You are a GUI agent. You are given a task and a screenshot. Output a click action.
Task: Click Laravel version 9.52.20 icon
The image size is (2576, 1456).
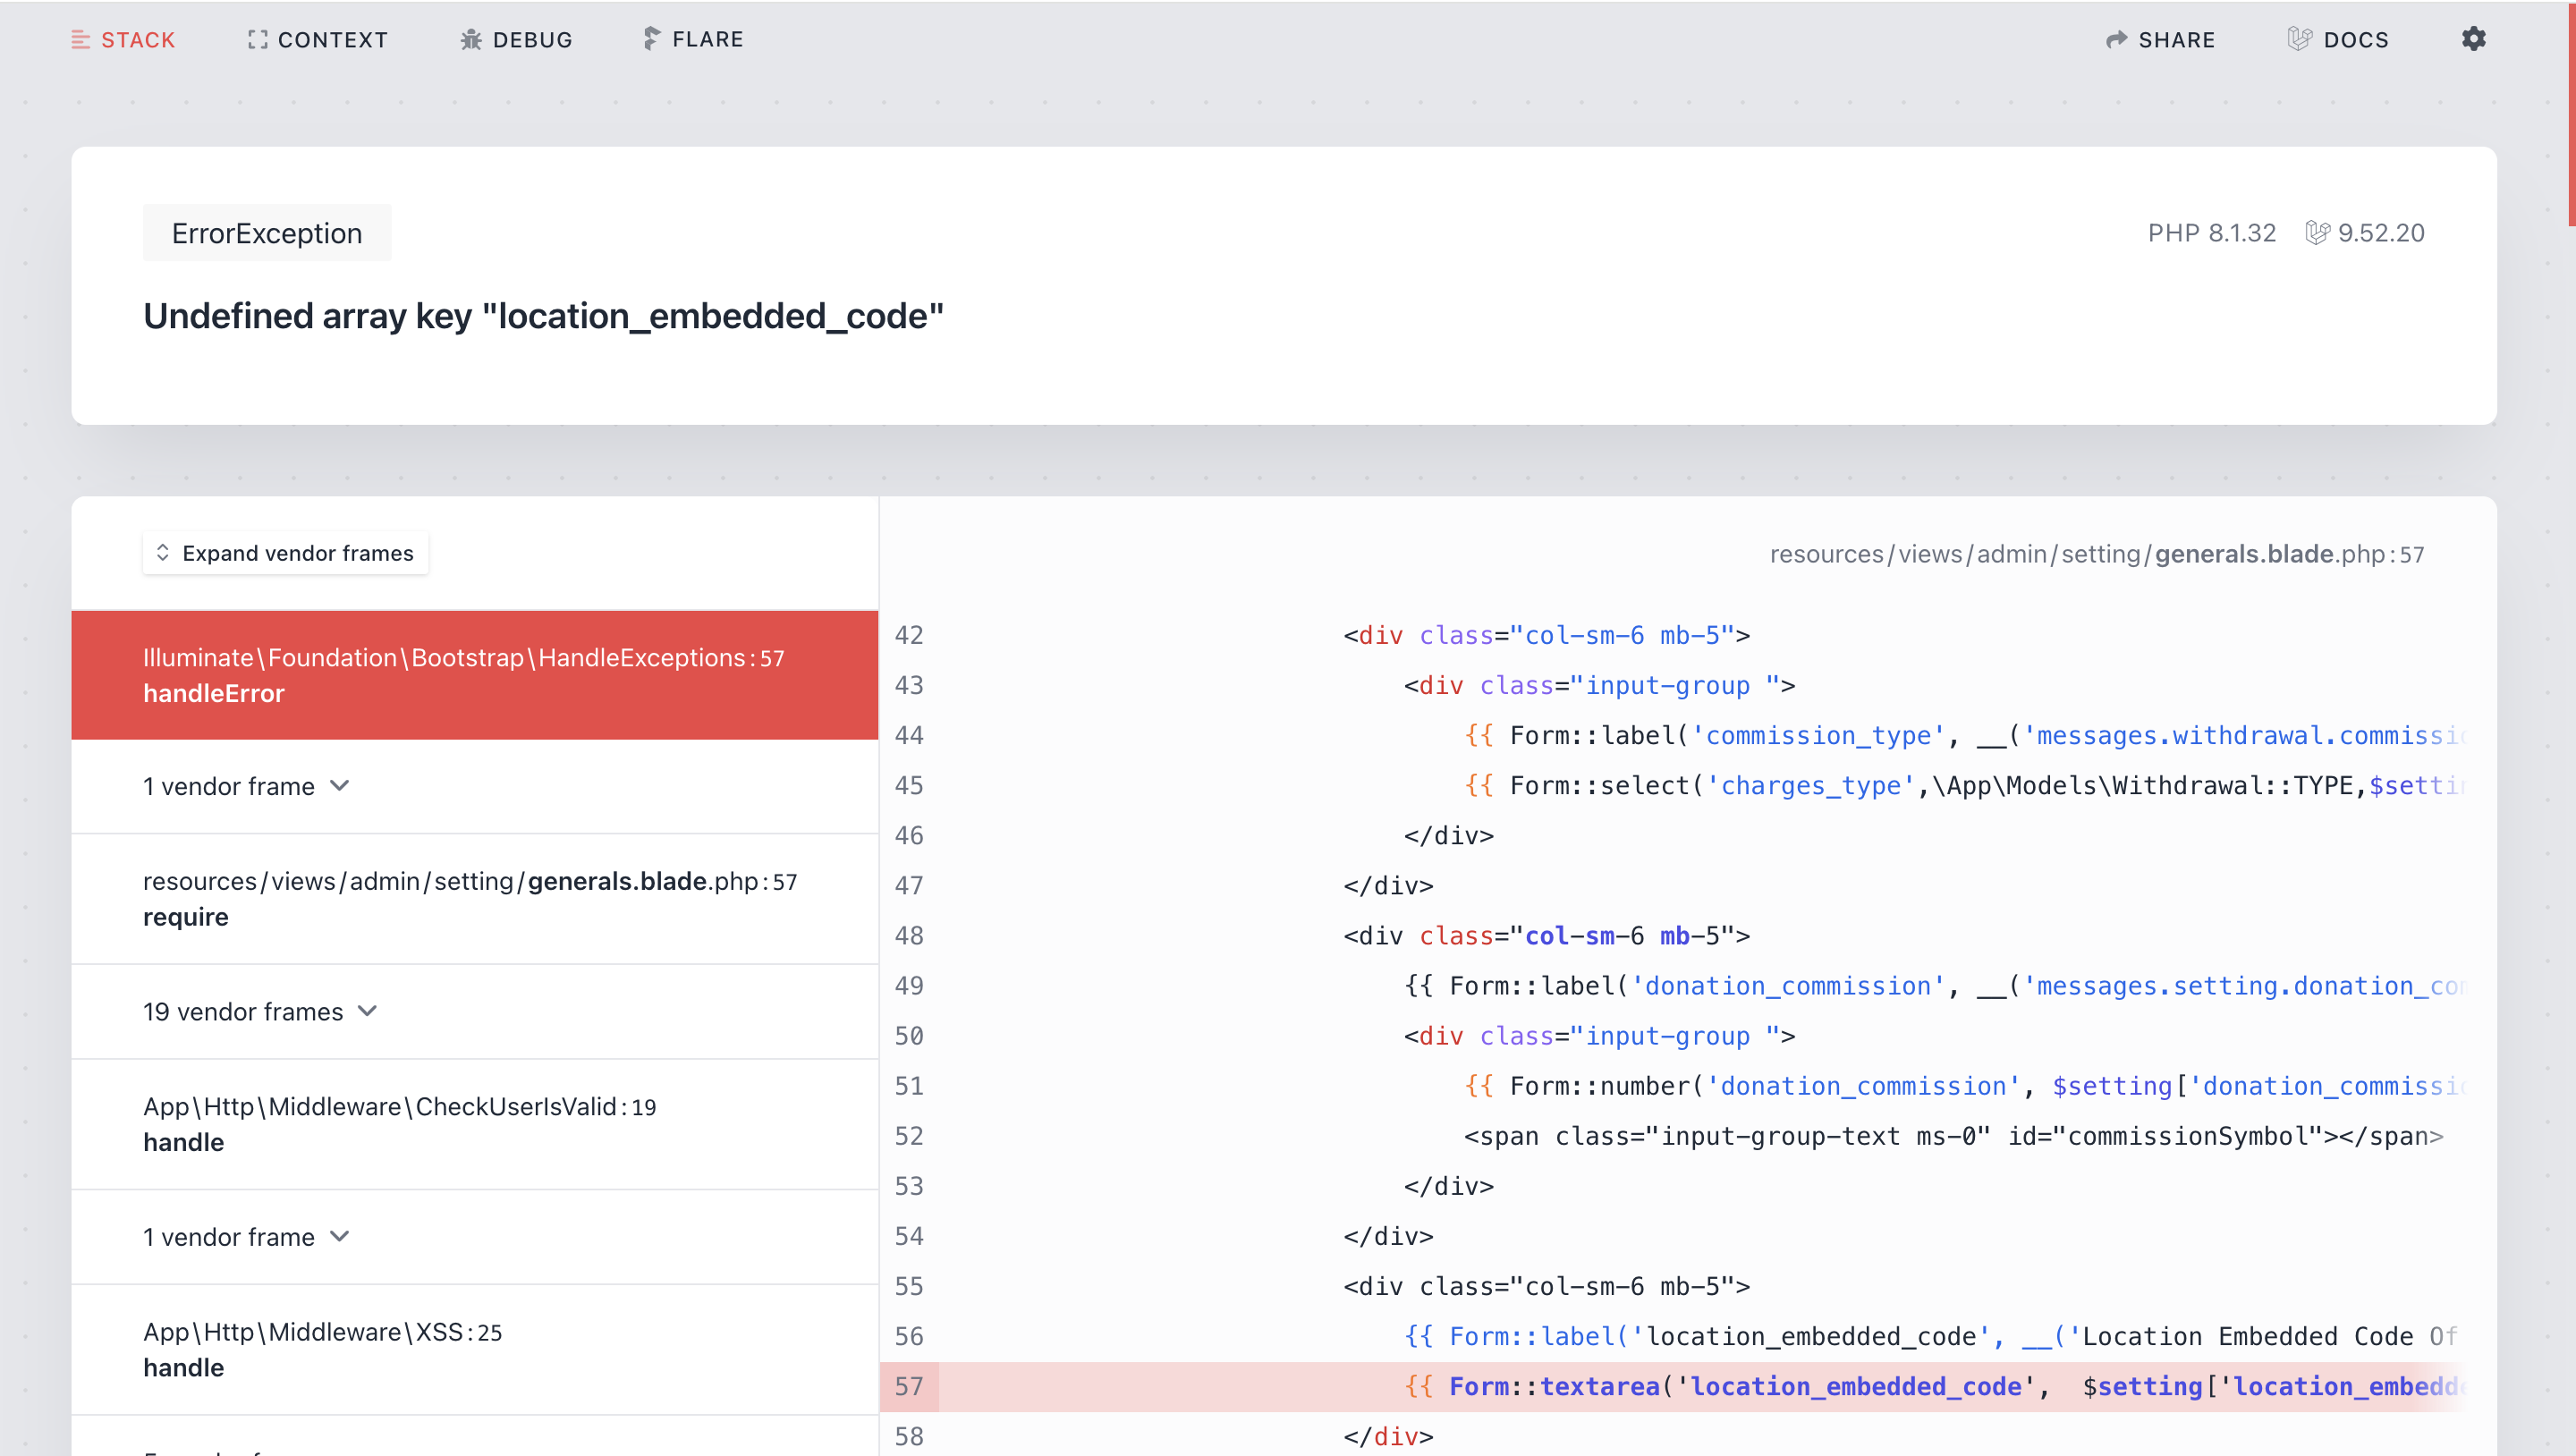point(2317,233)
